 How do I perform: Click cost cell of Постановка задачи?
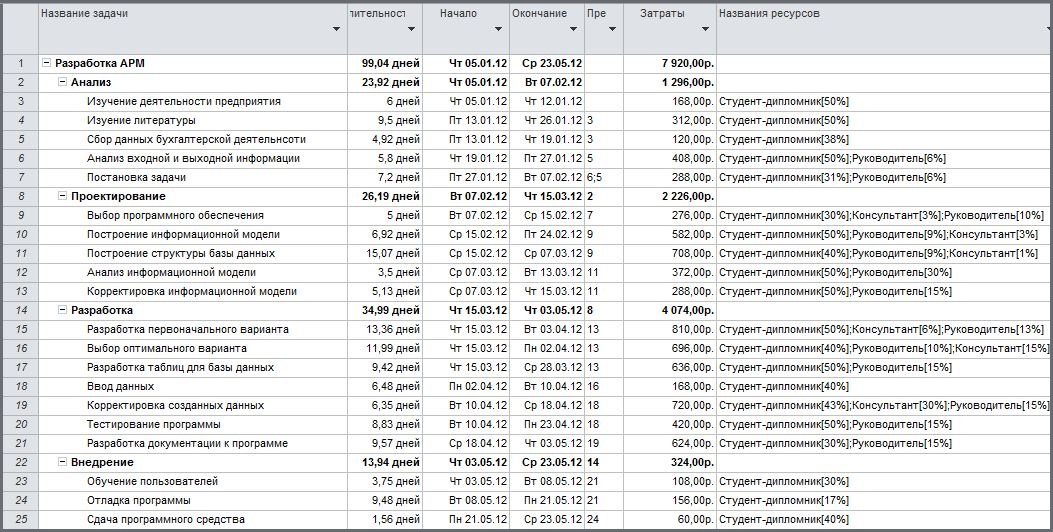669,177
